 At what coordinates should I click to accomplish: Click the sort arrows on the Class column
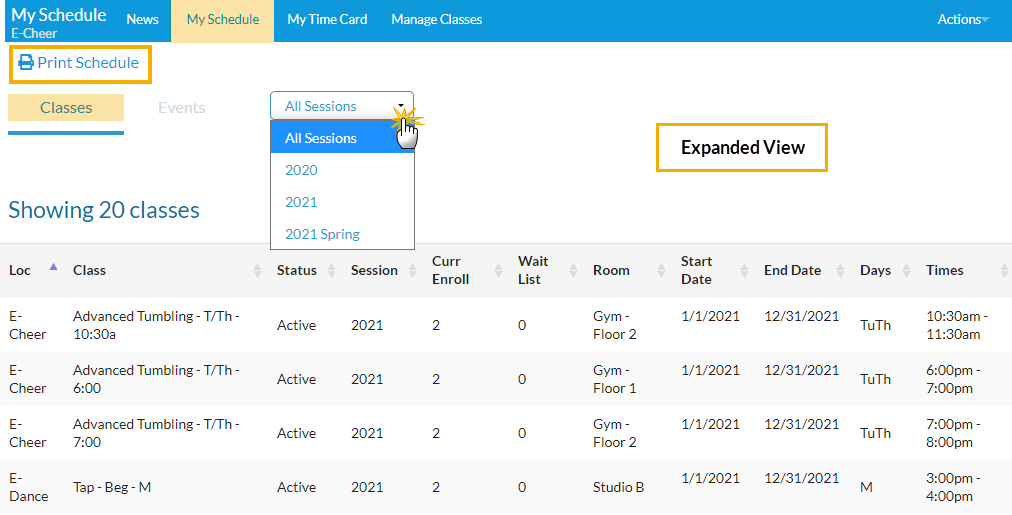tap(257, 270)
